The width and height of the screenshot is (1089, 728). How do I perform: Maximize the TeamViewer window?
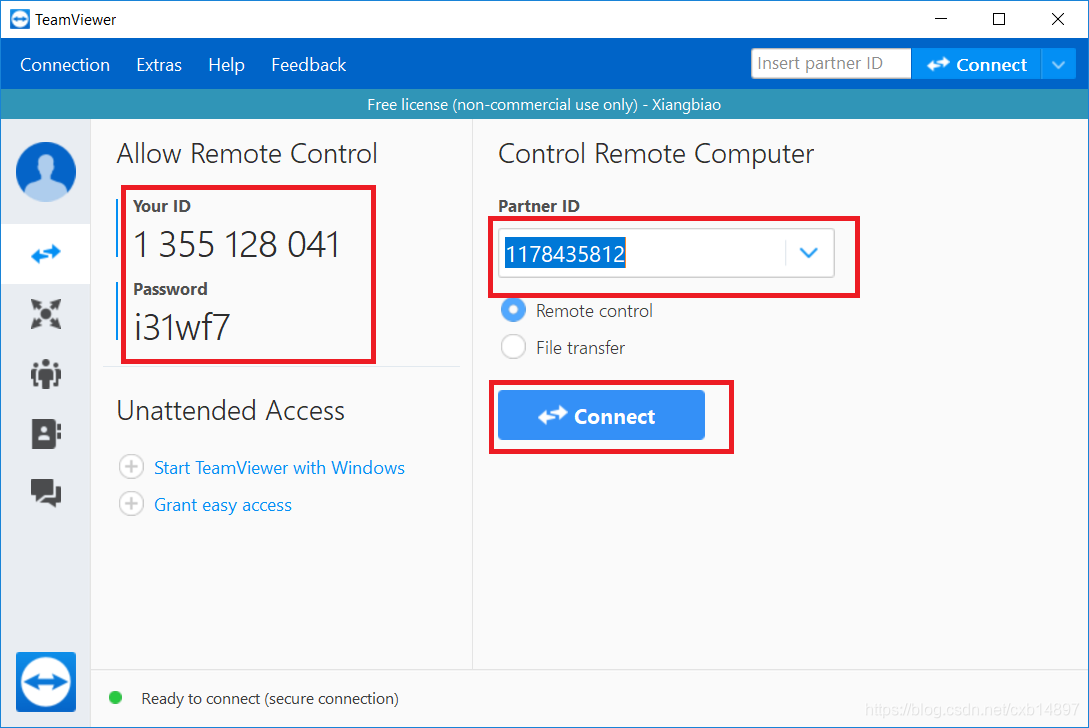click(x=999, y=19)
